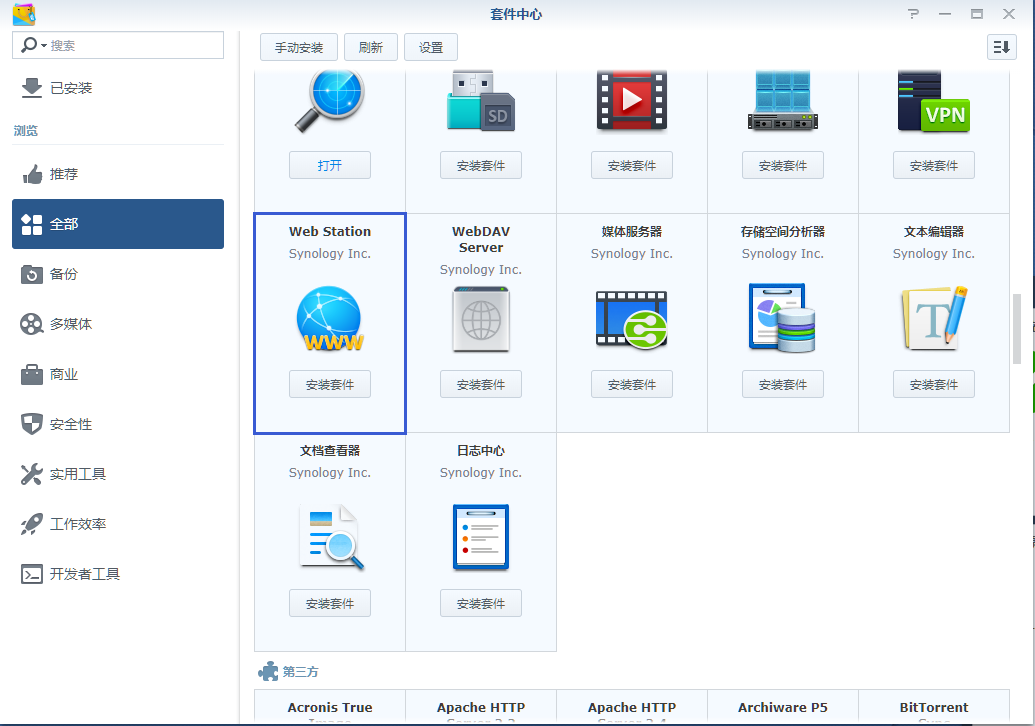
Task: Click 安装套件 under 媒体服务器
Action: [x=632, y=384]
